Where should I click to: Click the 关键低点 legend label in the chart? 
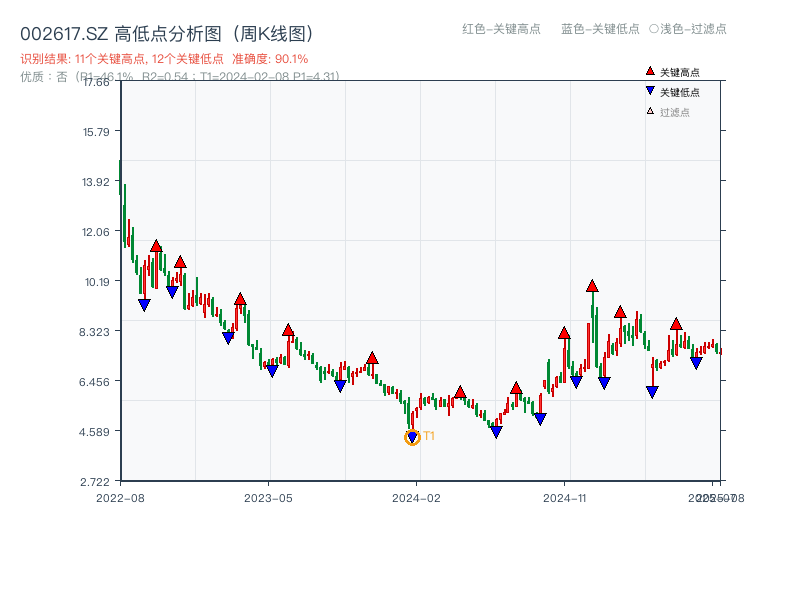point(680,92)
